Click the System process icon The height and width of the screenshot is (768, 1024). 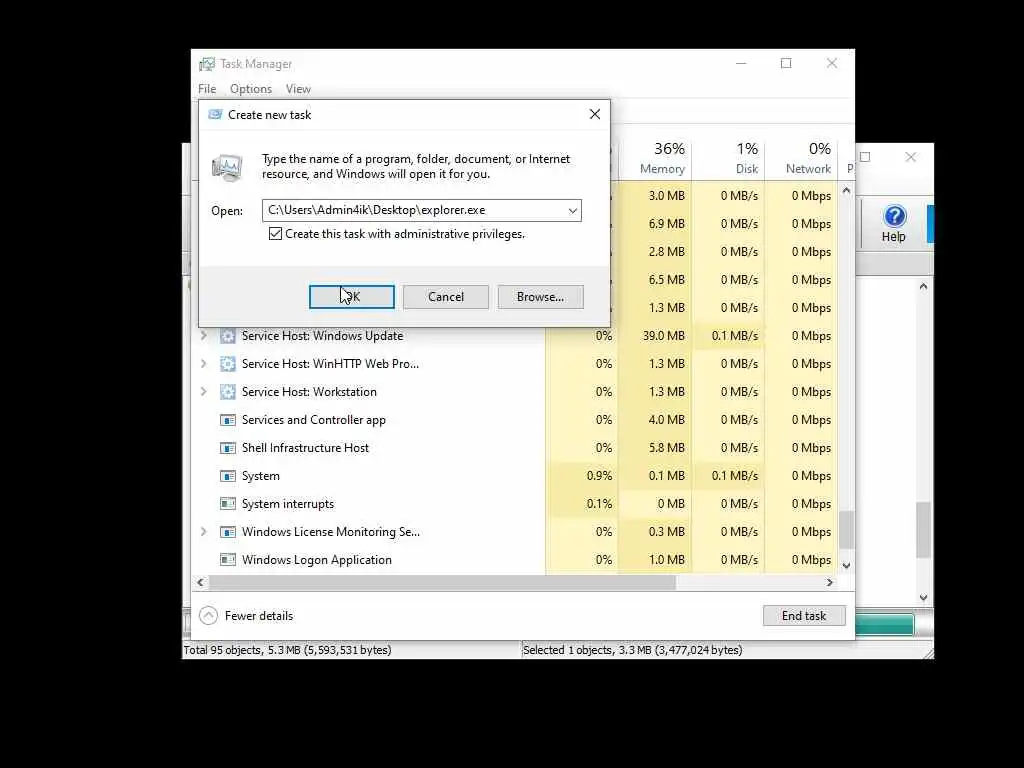[227, 476]
